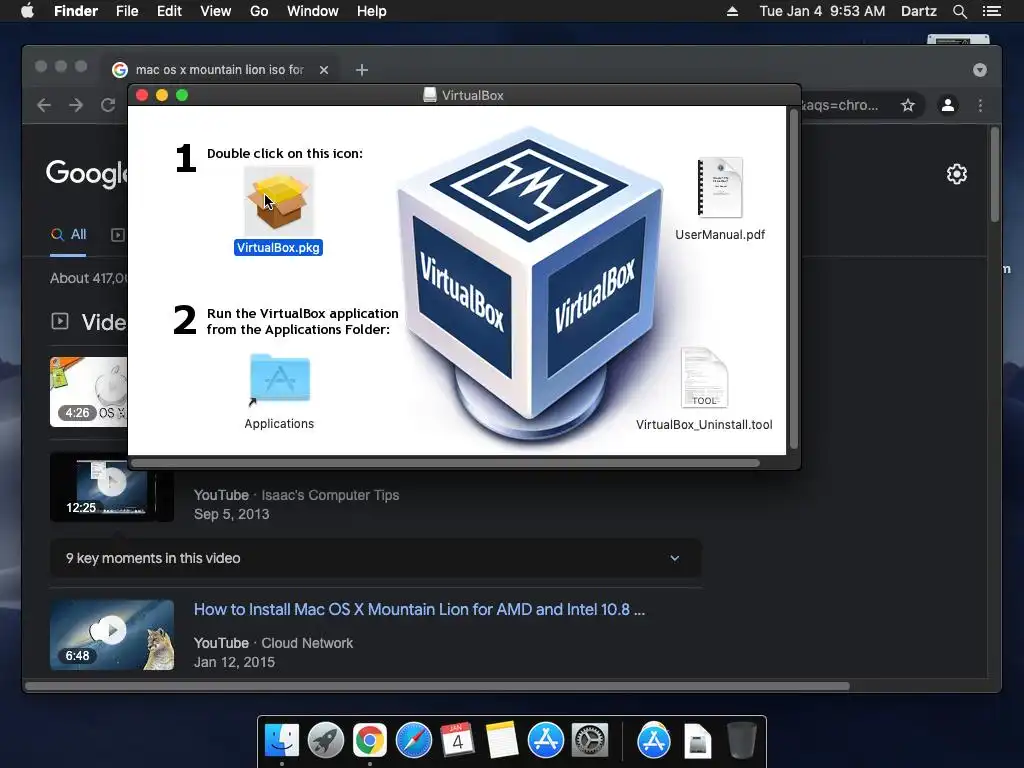Open Chrome tab search dropdown arrow
Image resolution: width=1024 pixels, height=768 pixels.
(980, 70)
